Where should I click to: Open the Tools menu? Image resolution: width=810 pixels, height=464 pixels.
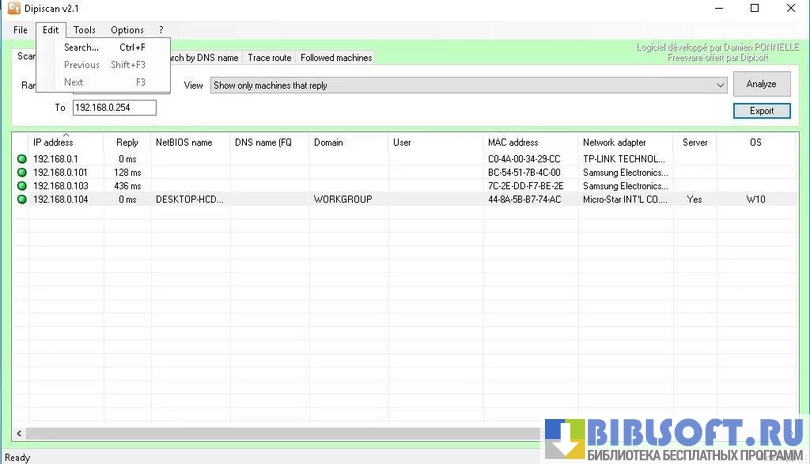tap(84, 30)
